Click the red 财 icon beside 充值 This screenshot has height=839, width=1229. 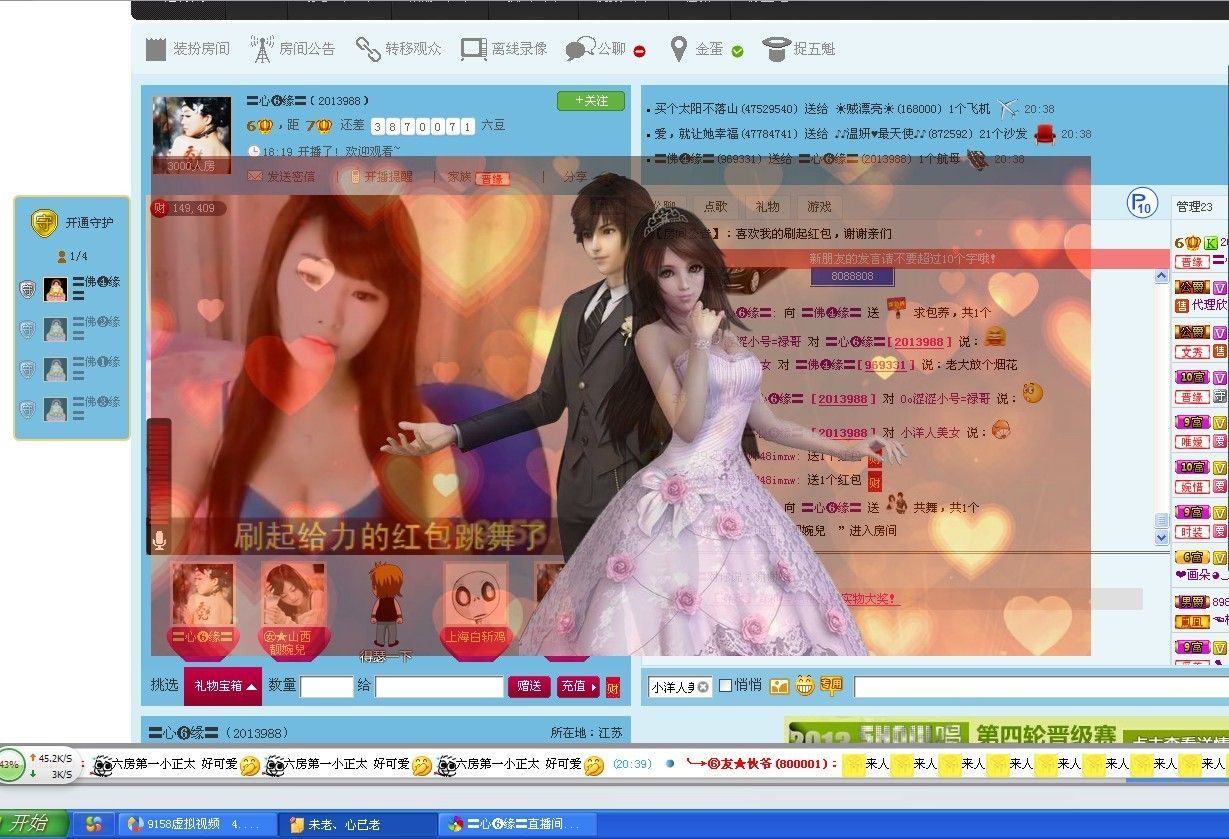(x=613, y=687)
